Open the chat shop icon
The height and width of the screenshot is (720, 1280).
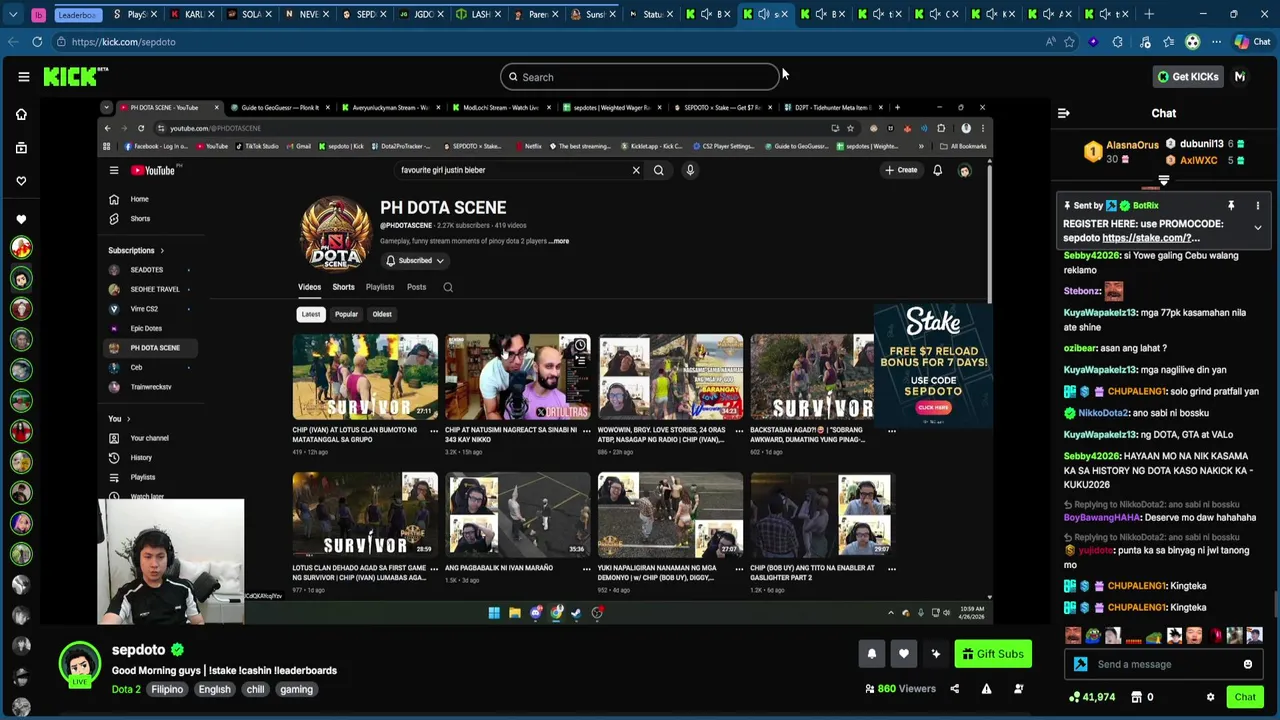click(x=1137, y=697)
